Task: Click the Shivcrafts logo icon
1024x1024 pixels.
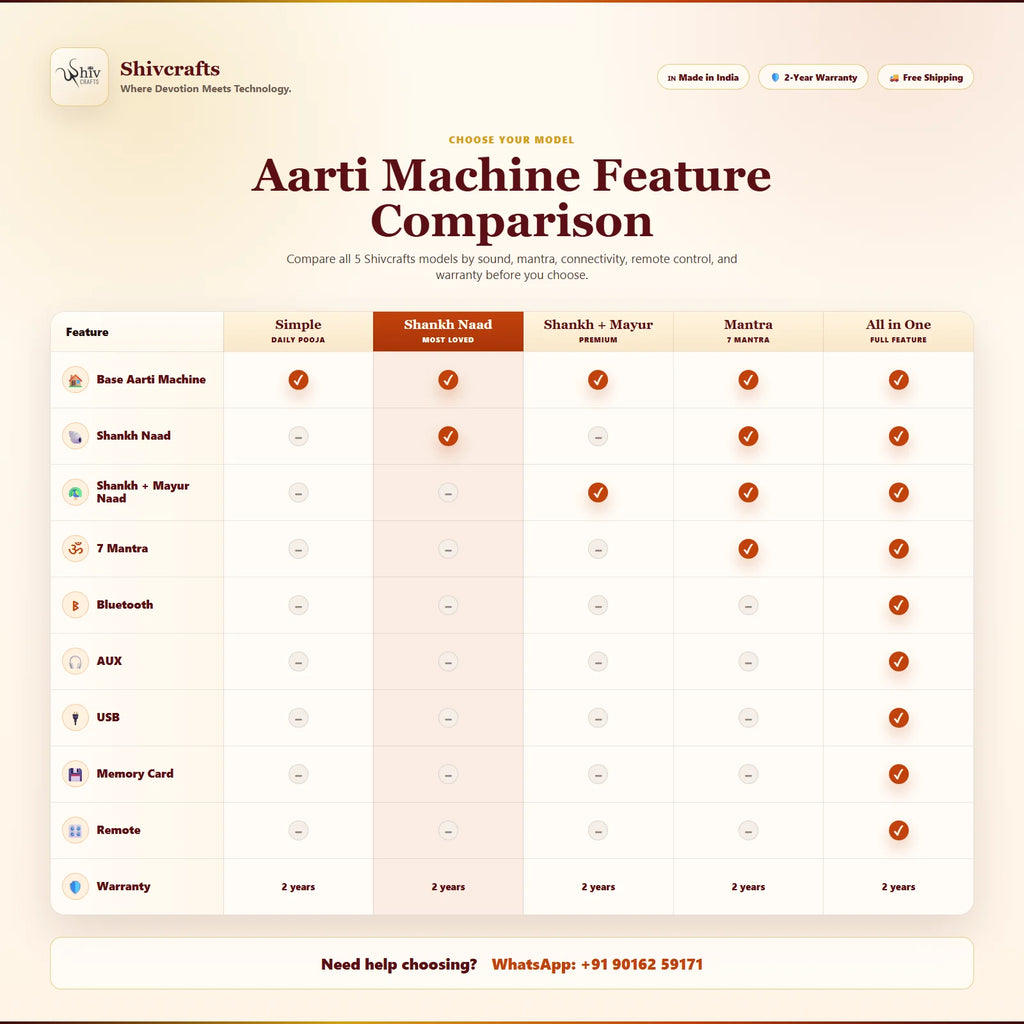Action: tap(79, 76)
